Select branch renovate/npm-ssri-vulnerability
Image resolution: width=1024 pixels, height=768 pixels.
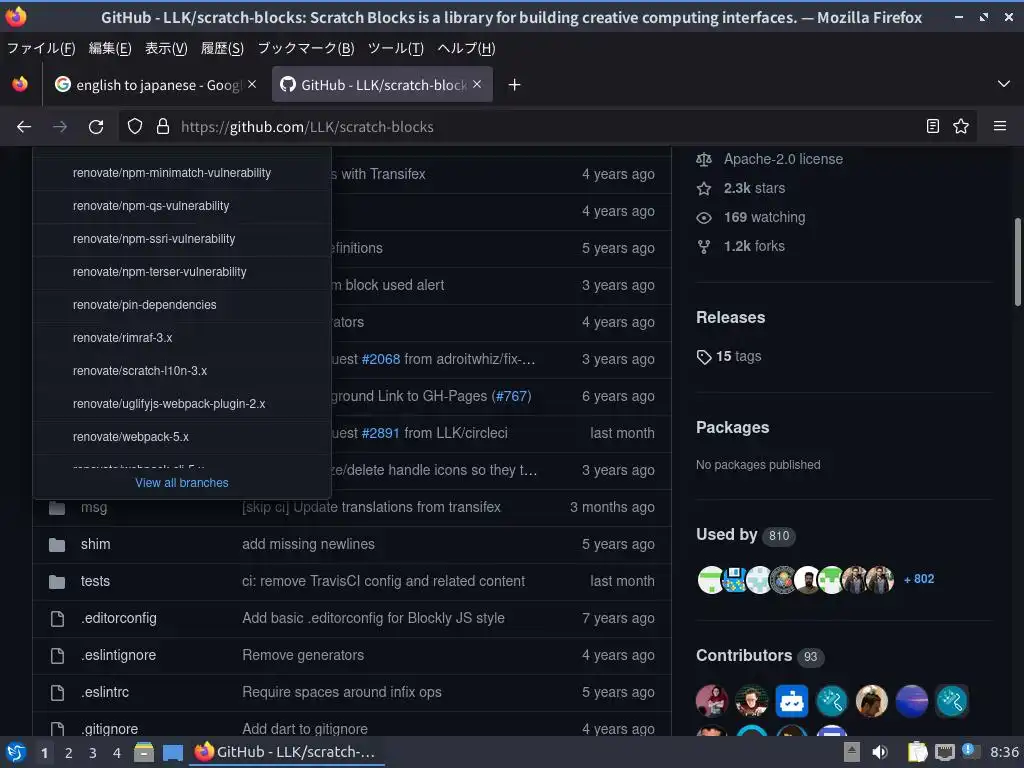tap(182, 239)
